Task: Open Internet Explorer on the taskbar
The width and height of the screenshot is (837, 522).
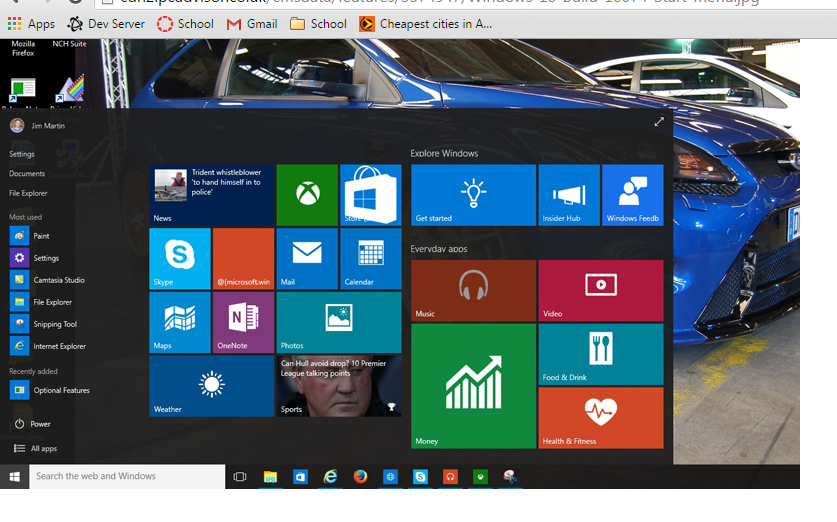Action: pos(330,477)
